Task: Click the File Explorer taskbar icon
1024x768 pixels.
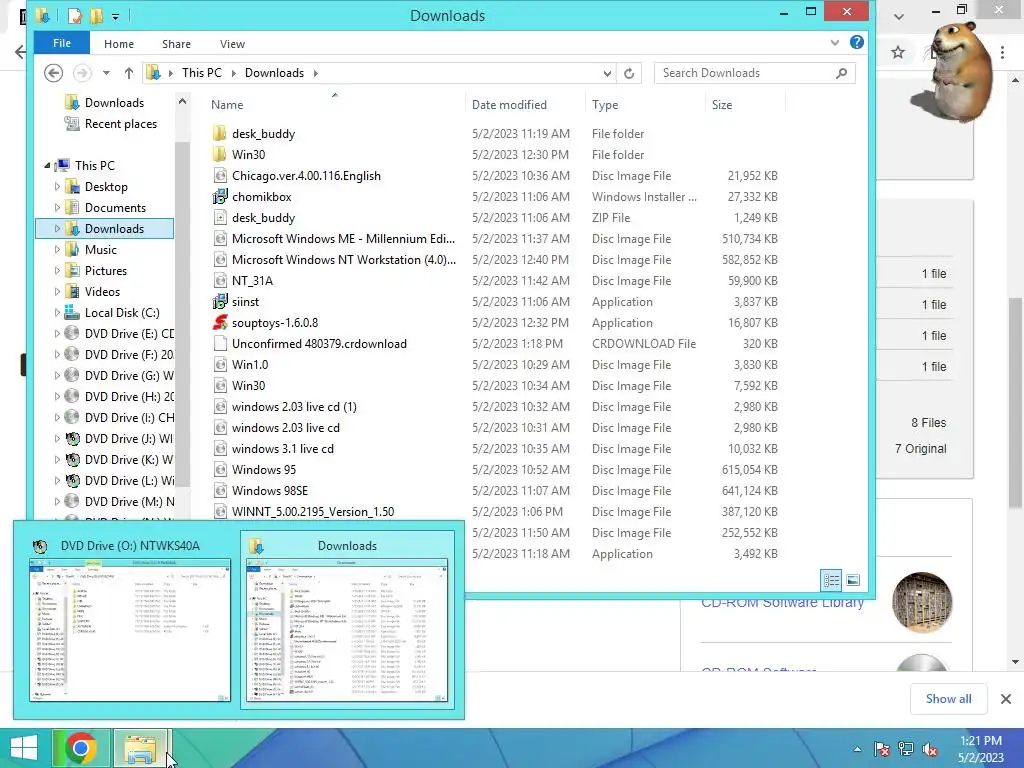Action: 140,748
